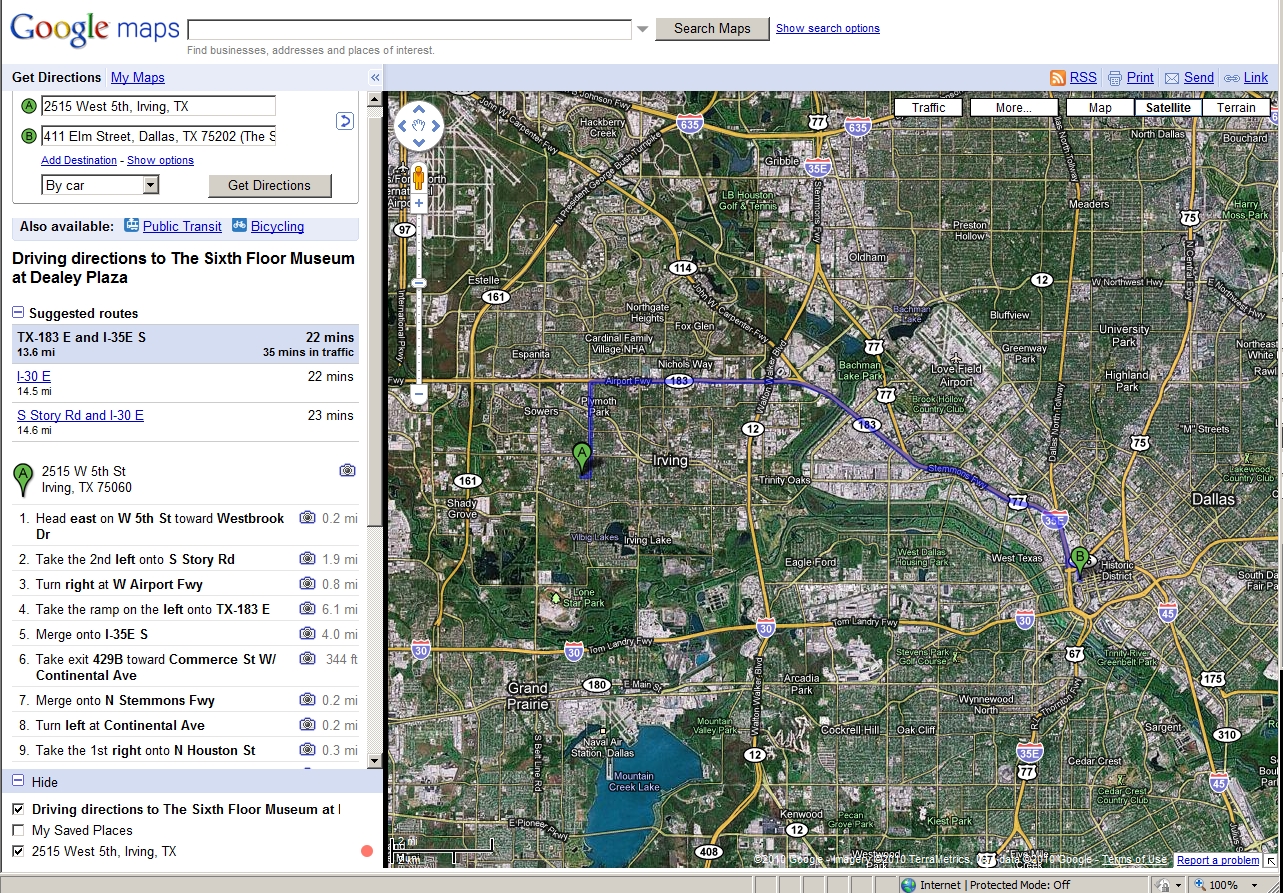Open Street View camera for step 5

pos(308,634)
